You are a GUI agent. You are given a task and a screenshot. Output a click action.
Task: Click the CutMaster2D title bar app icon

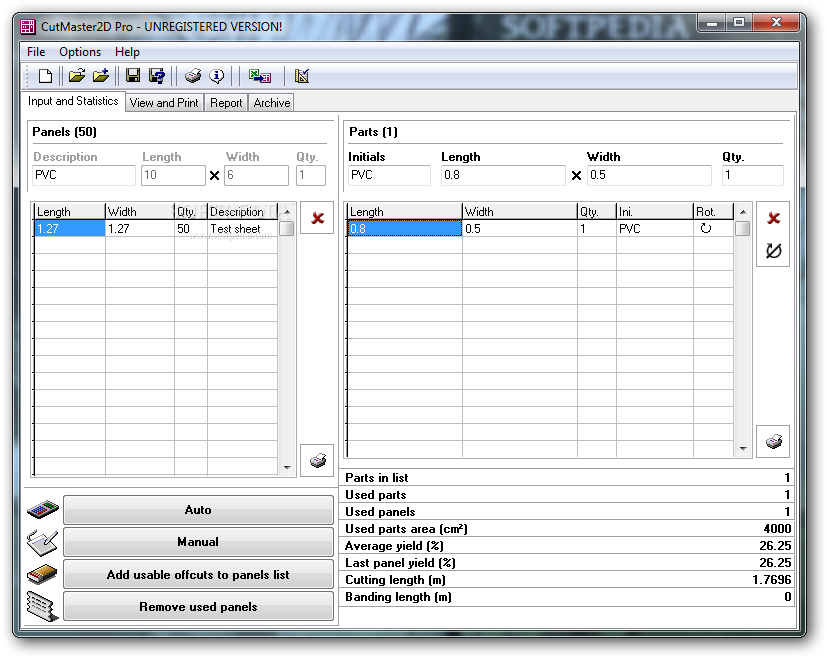click(x=28, y=26)
